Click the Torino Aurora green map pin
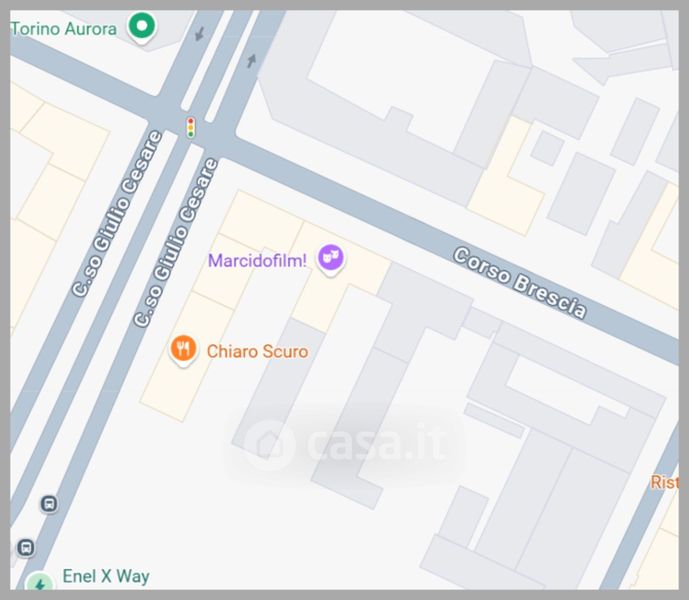This screenshot has width=689, height=600. [141, 27]
